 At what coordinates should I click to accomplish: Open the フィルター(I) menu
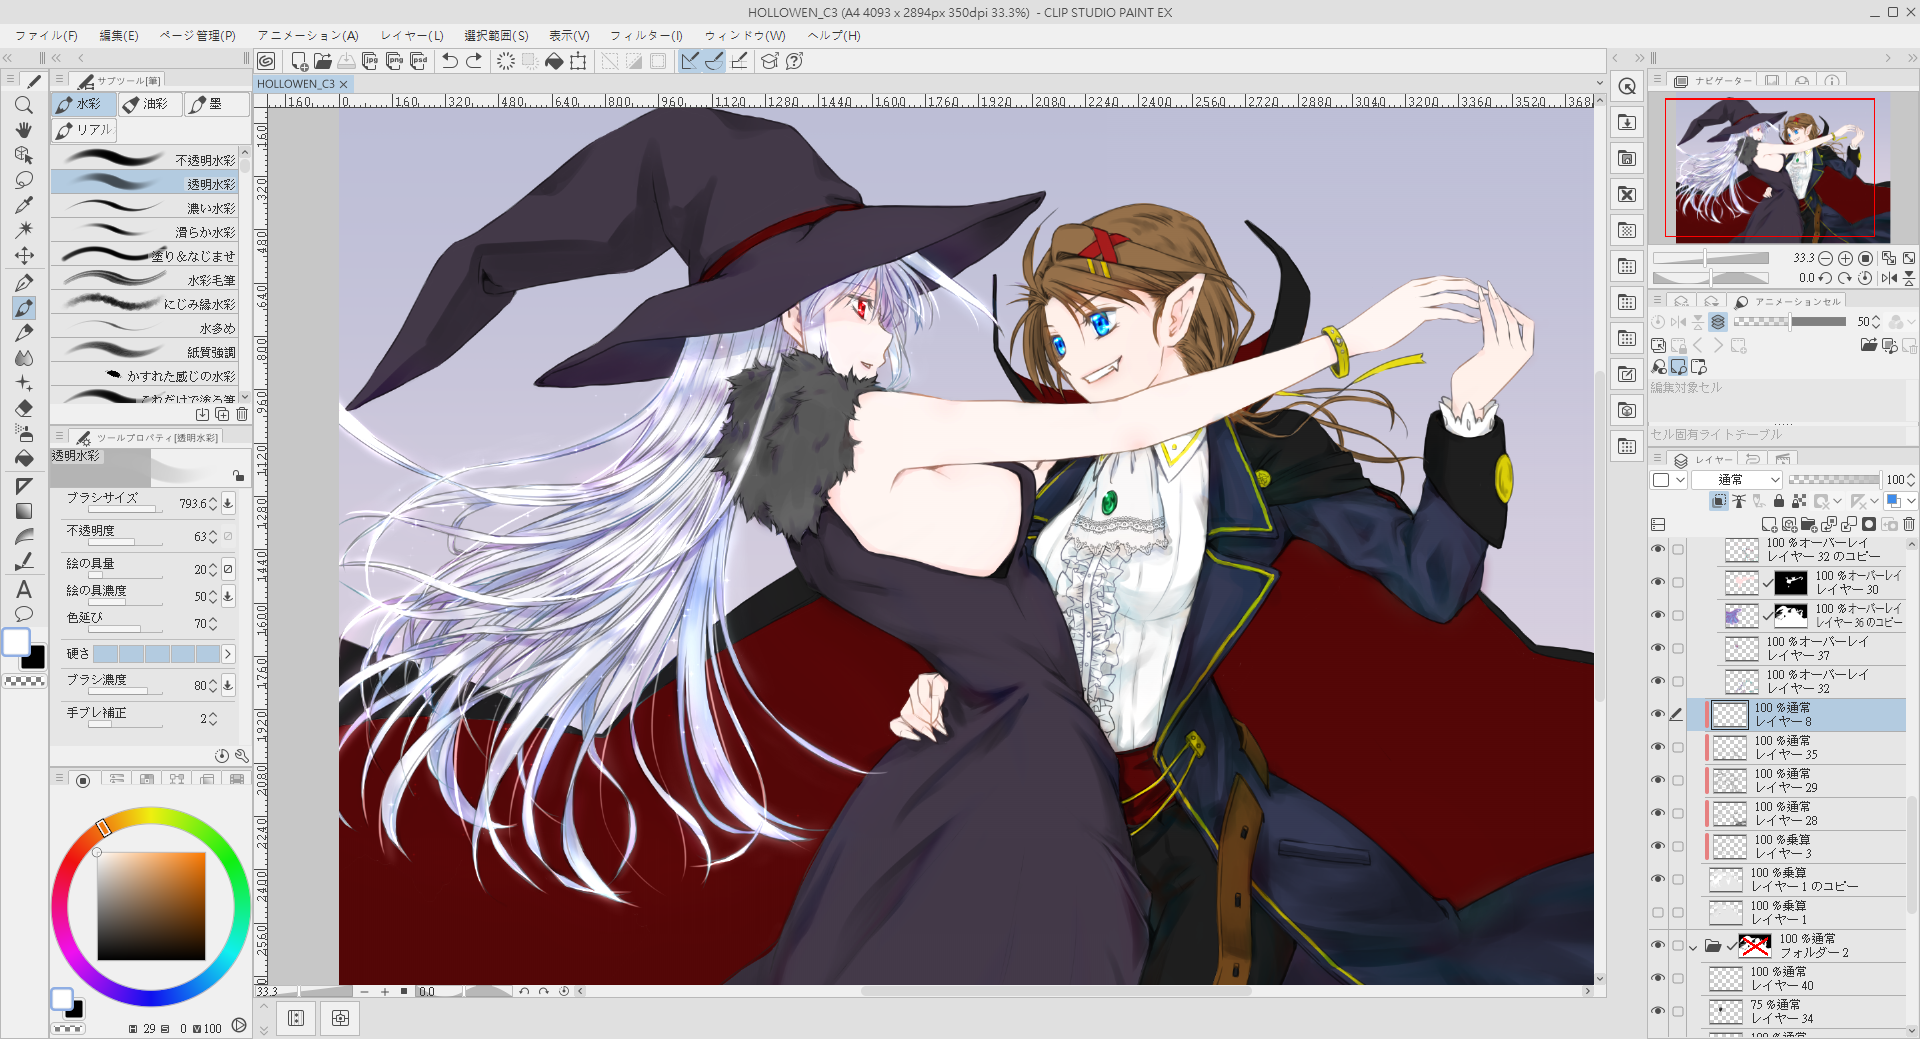[x=646, y=35]
